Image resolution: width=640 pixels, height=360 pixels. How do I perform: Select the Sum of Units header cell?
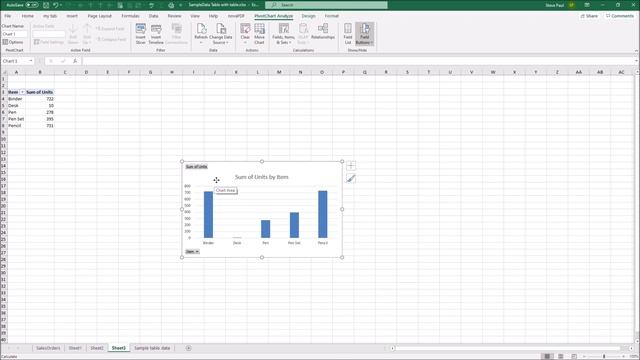click(x=40, y=92)
